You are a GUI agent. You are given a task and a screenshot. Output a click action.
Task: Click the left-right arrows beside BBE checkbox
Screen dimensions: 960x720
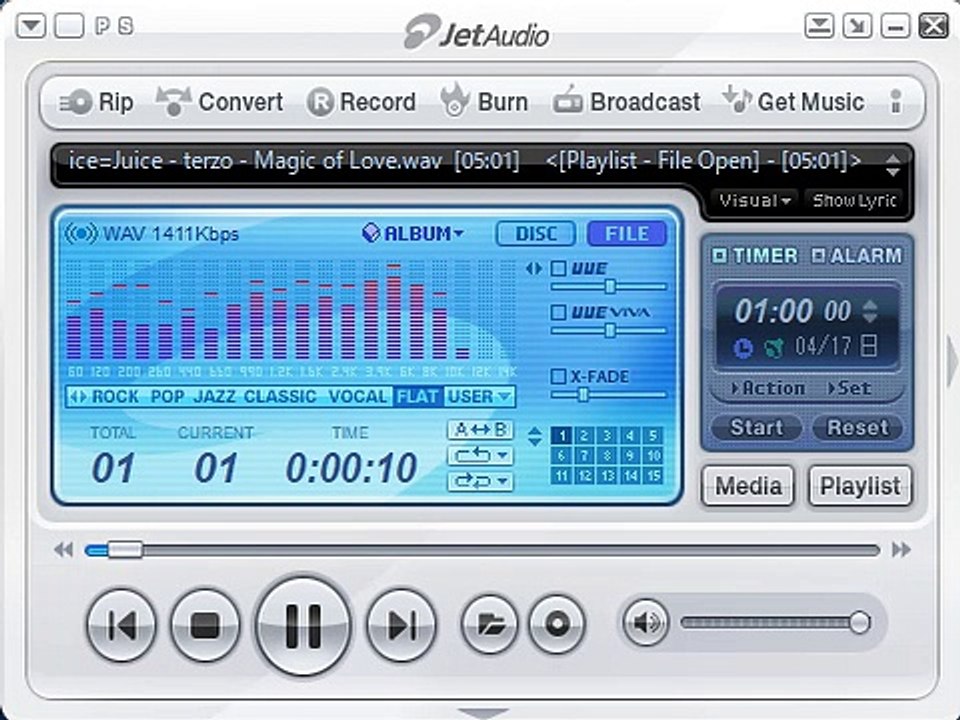pos(534,268)
